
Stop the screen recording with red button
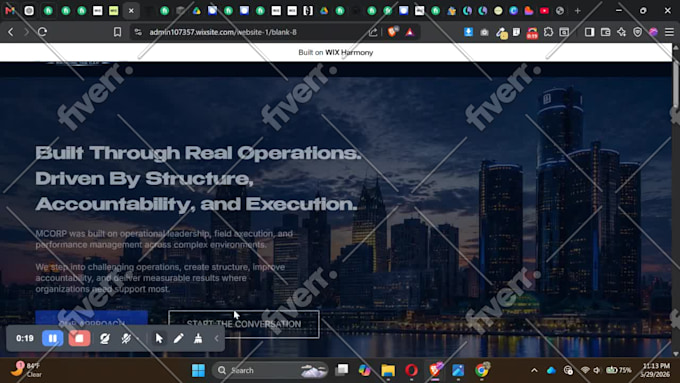[79, 338]
